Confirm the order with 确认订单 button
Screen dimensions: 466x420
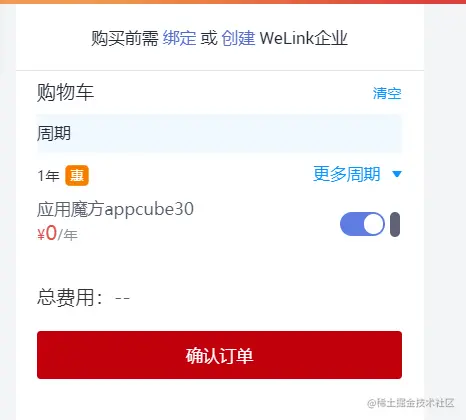tap(219, 355)
